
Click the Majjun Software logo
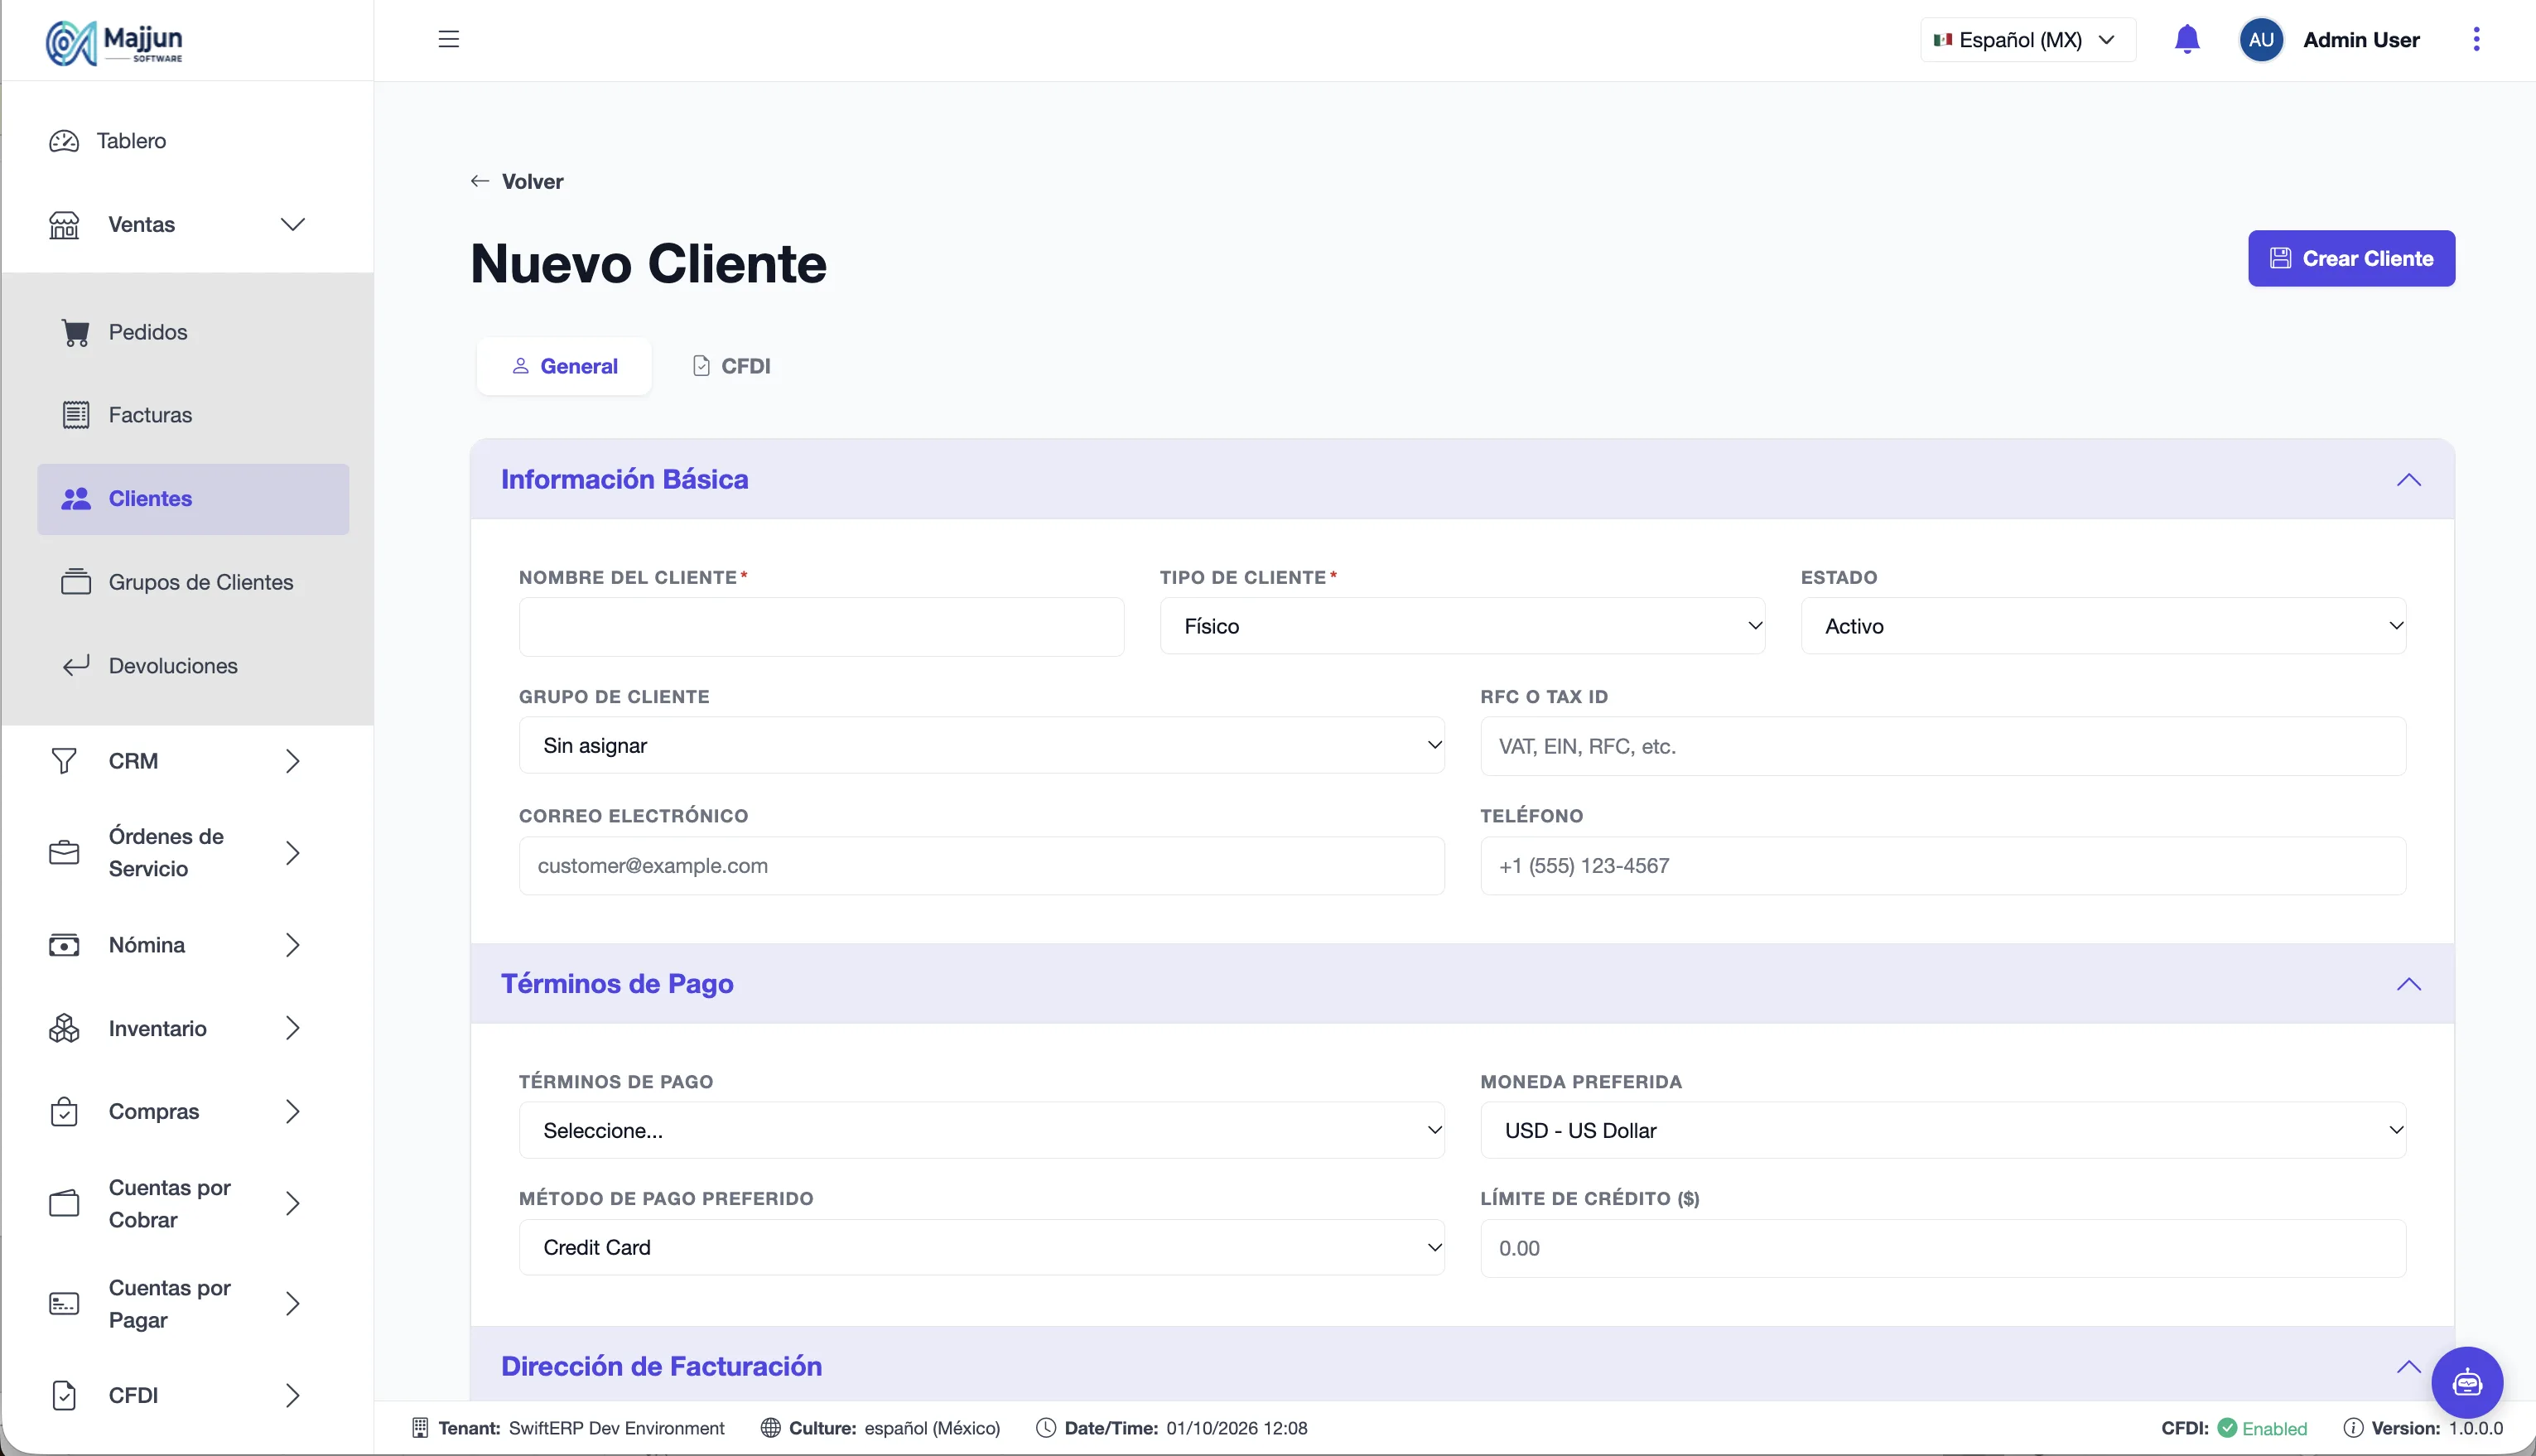(114, 42)
